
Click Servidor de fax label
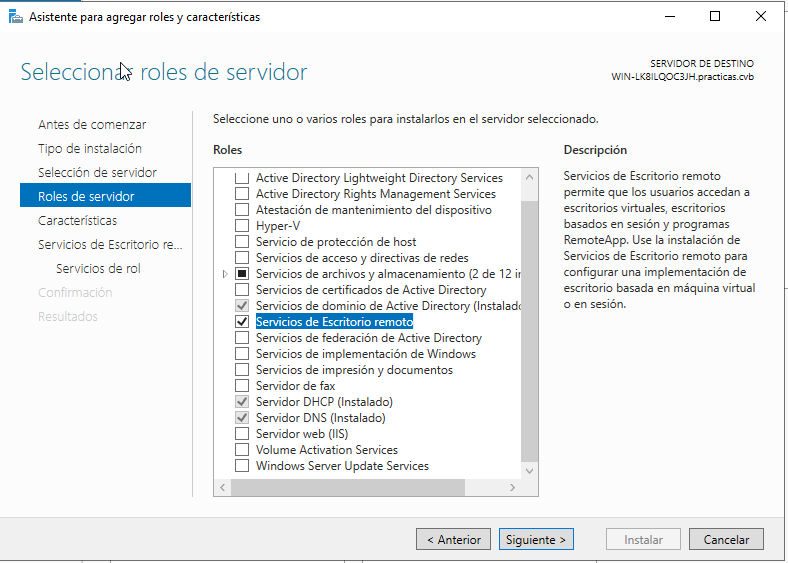296,386
